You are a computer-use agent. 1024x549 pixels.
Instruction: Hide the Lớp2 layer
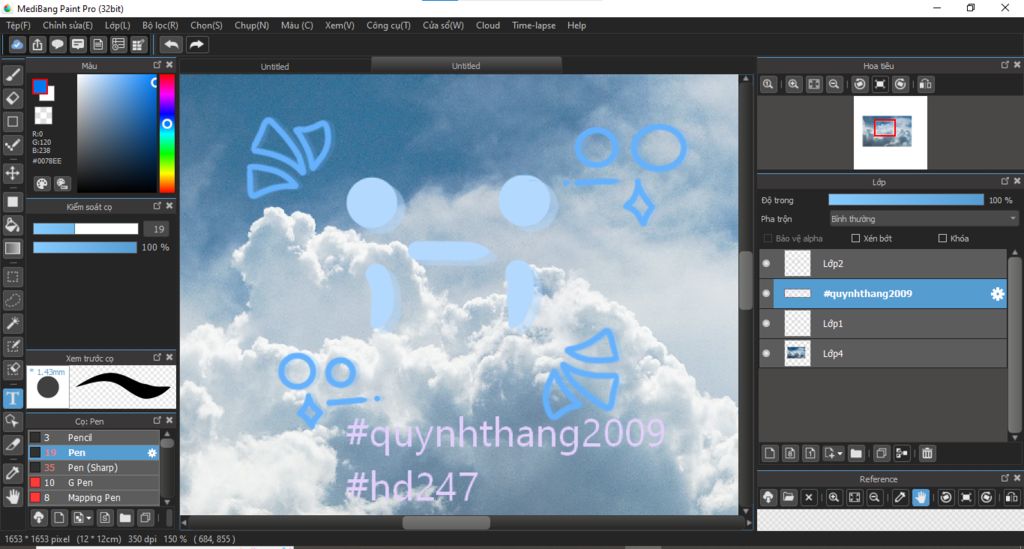click(767, 264)
